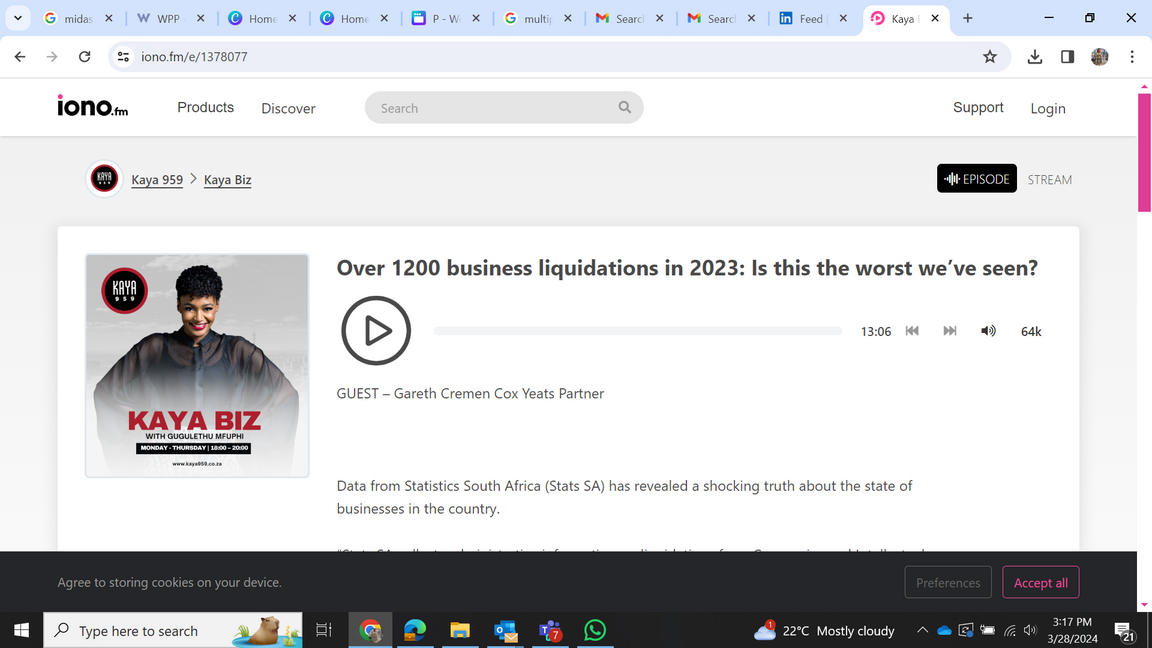The image size is (1152, 648).
Task: Open a new browser tab
Action: [x=968, y=18]
